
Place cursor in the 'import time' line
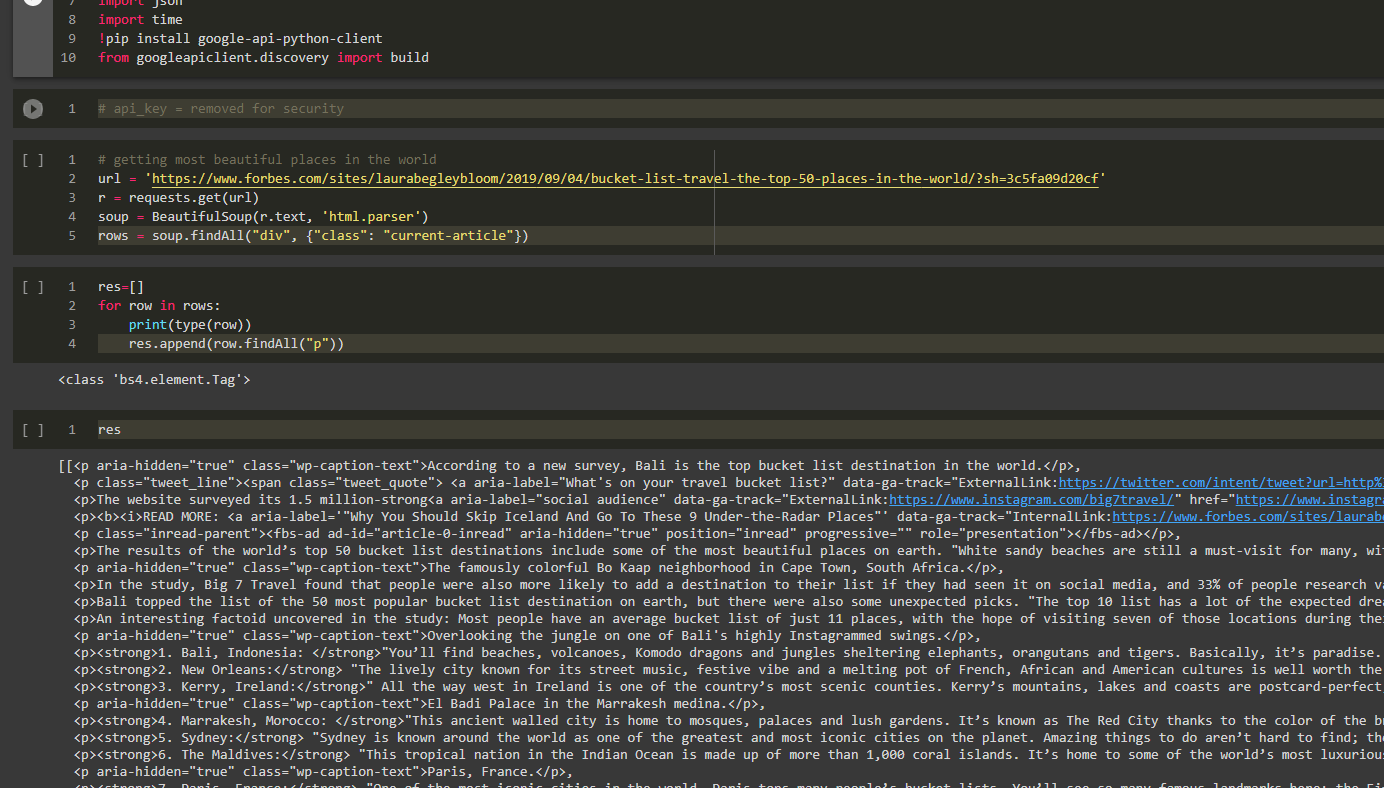tap(140, 20)
